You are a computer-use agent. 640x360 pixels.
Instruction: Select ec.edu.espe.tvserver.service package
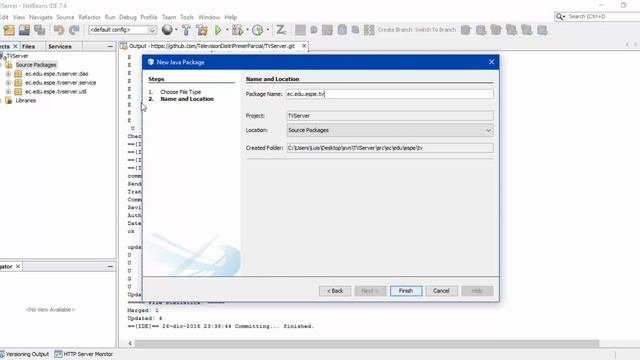coord(61,83)
